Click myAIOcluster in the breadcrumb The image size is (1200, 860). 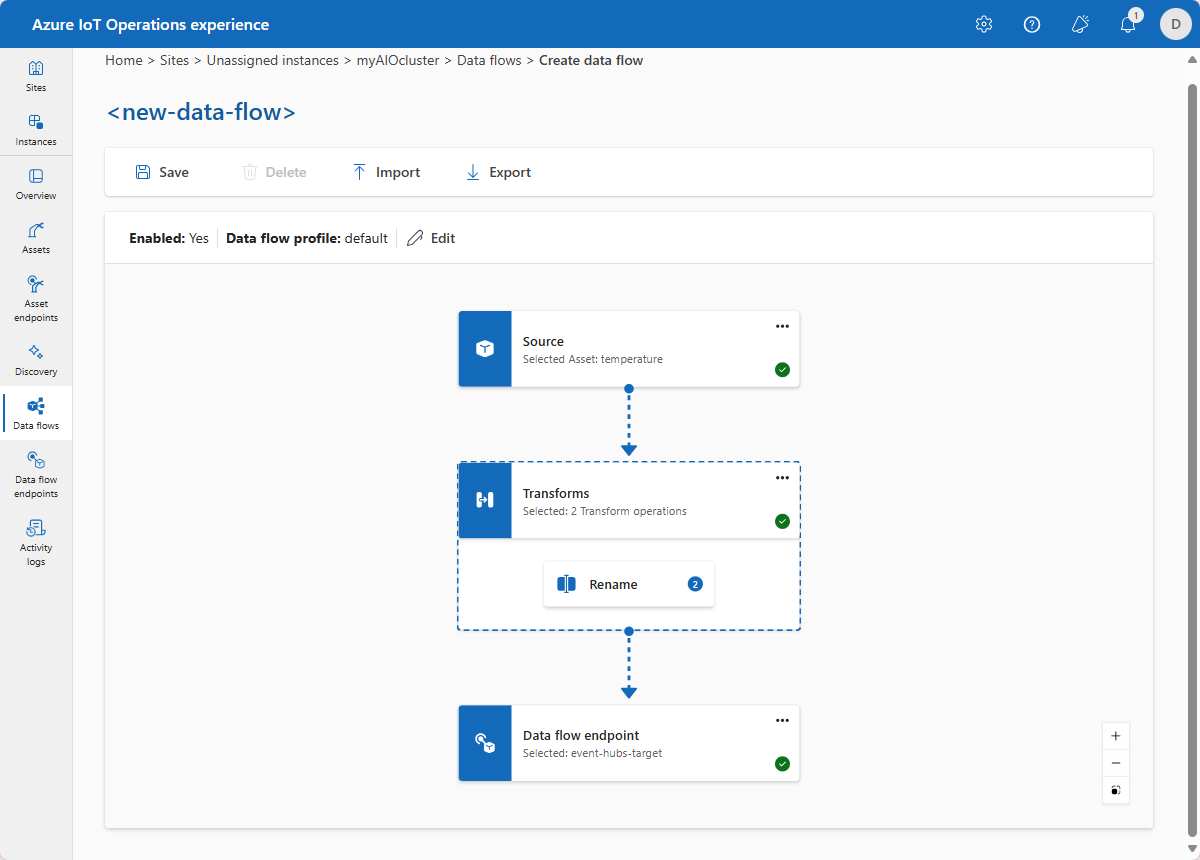coord(398,60)
